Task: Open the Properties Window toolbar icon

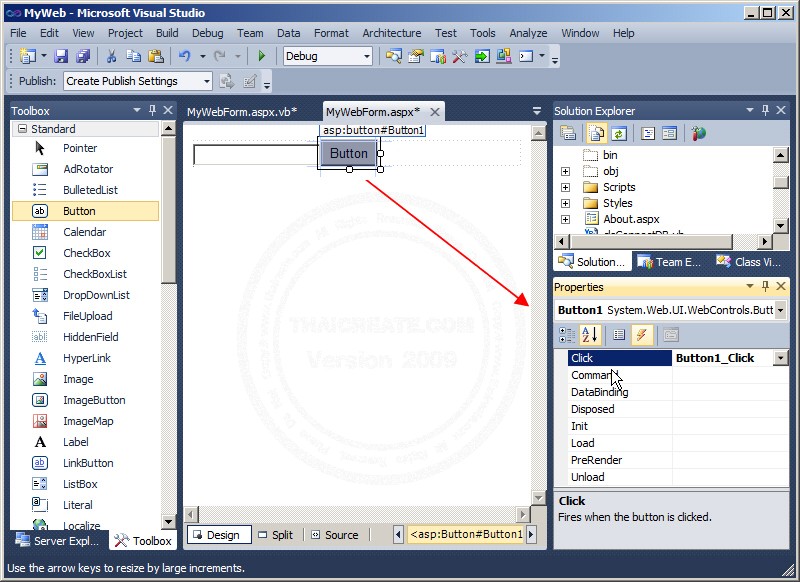Action: [x=416, y=56]
